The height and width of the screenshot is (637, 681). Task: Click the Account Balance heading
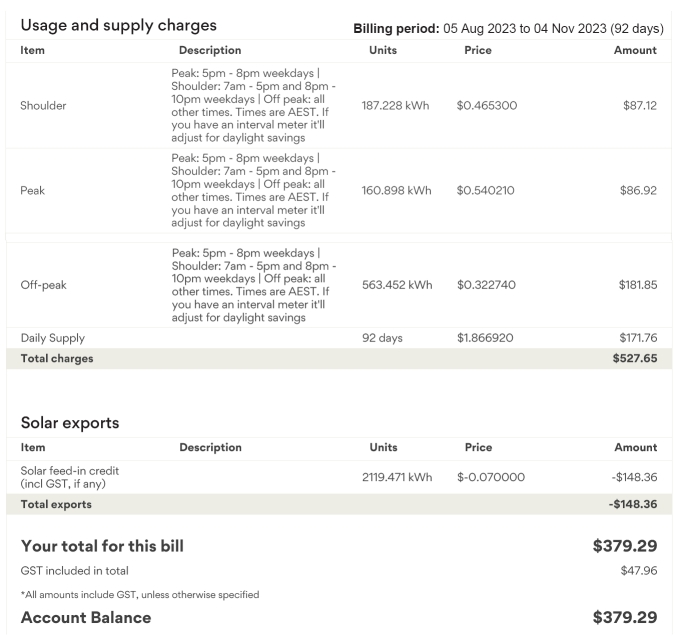point(86,618)
